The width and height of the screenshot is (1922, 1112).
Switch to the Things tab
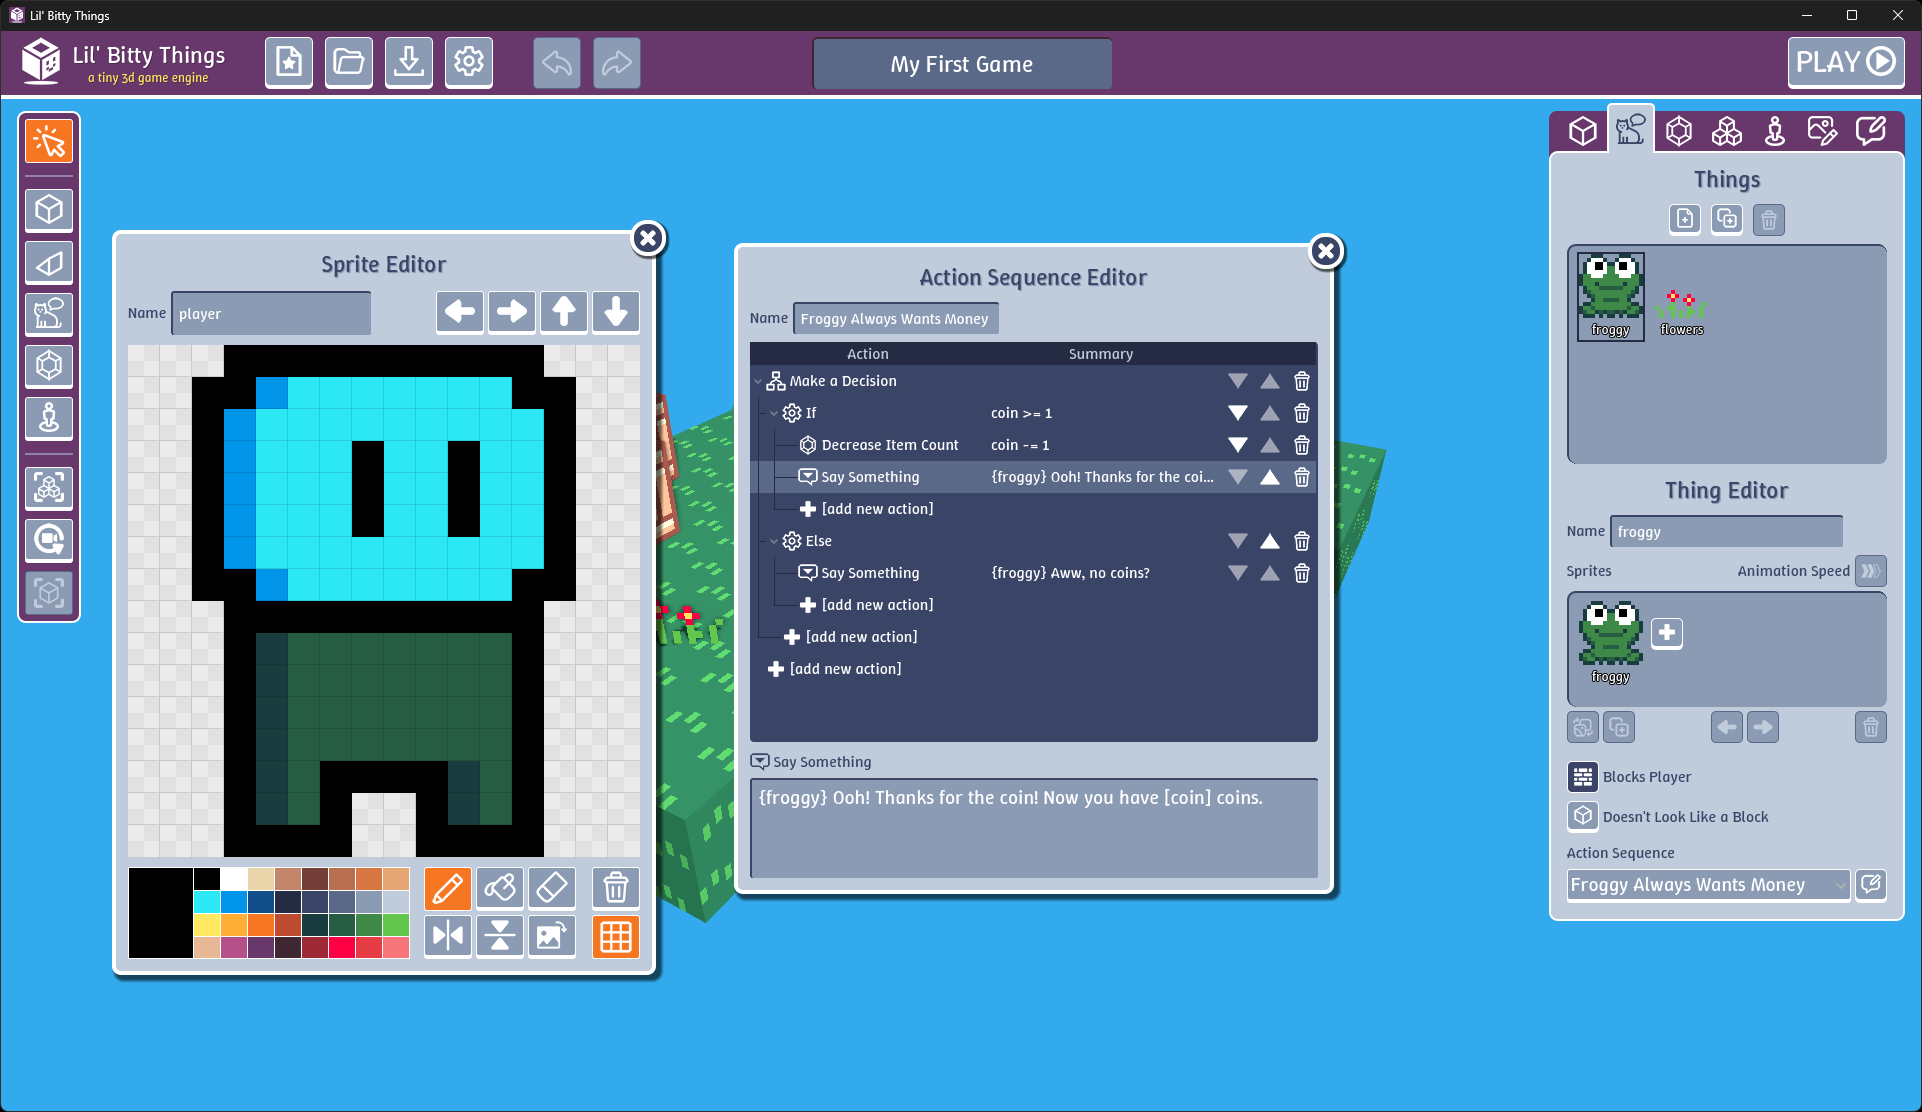[1630, 131]
